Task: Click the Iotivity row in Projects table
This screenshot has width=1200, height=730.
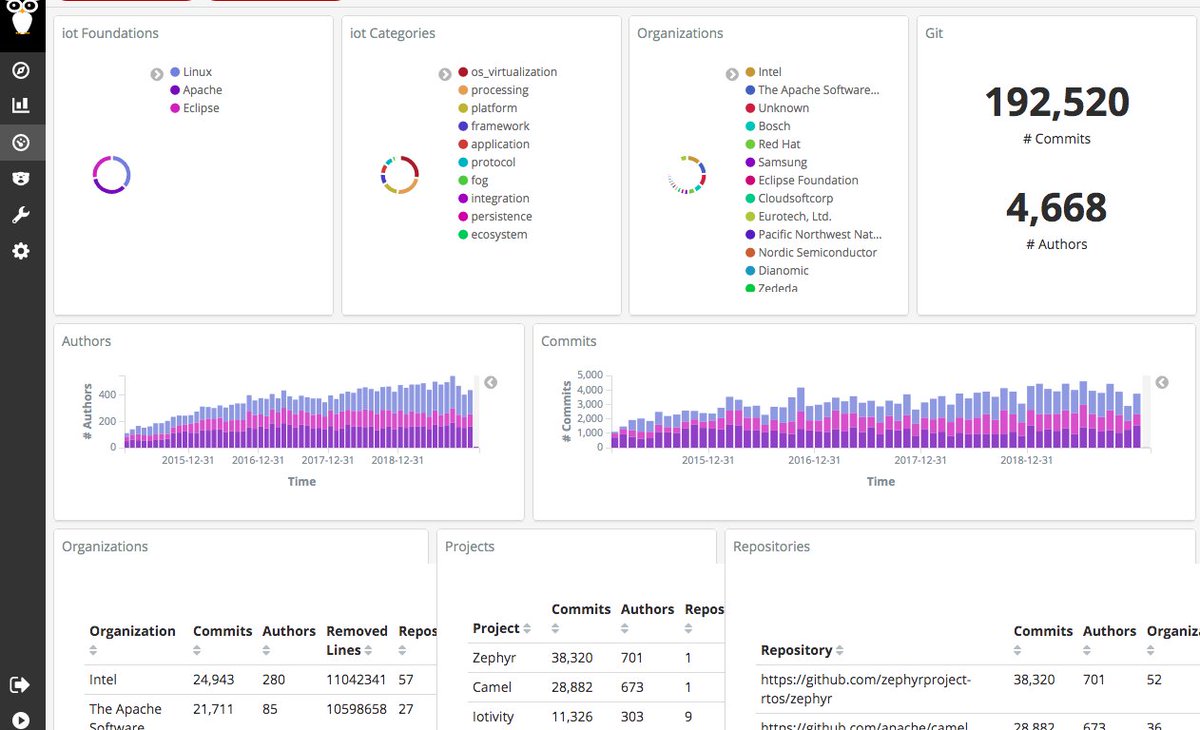Action: click(x=597, y=716)
